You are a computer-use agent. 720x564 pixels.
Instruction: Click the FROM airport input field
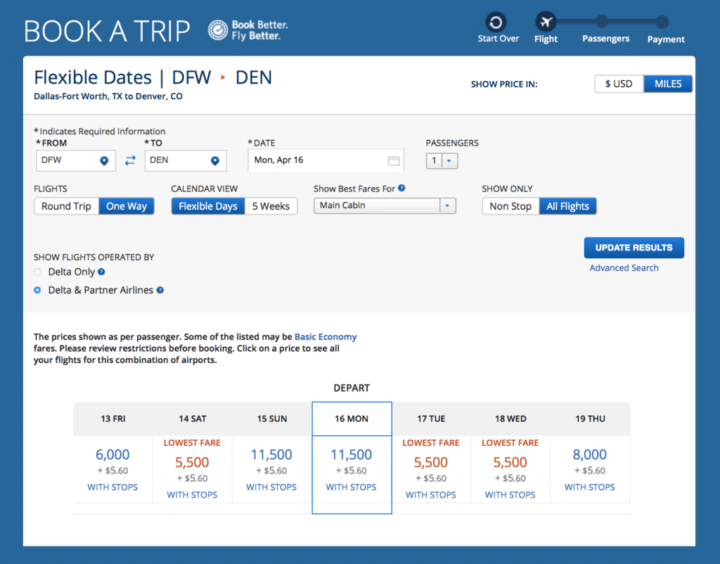tap(76, 160)
